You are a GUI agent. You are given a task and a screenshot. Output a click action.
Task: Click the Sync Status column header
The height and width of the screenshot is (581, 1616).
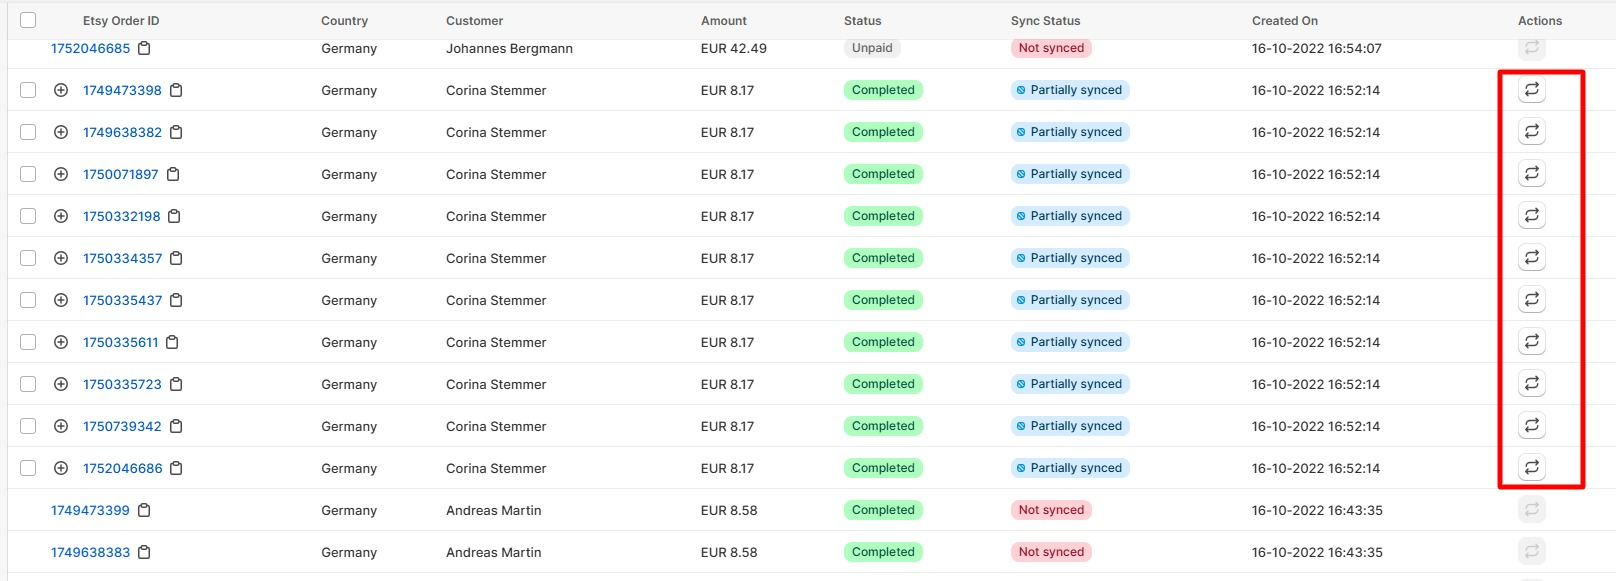pyautogui.click(x=1045, y=20)
